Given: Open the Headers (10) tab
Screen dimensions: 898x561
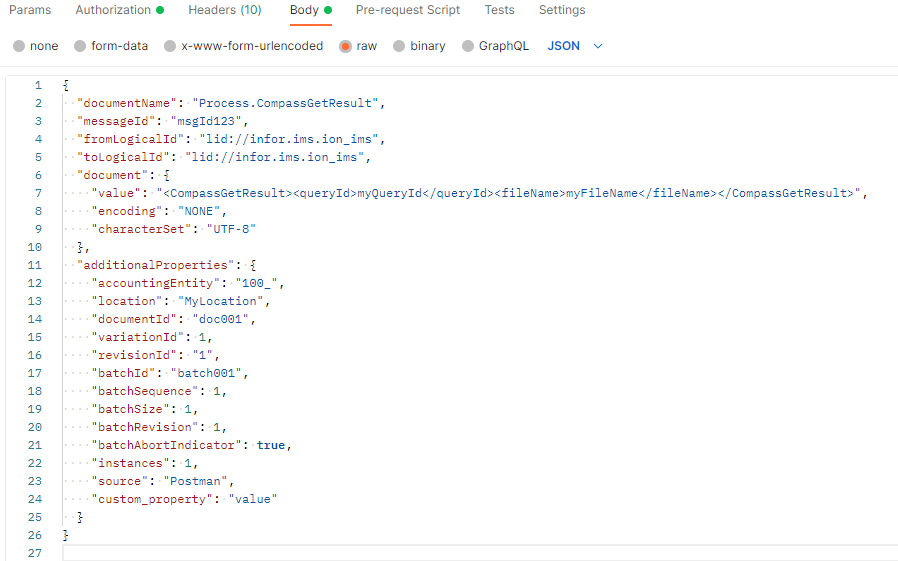Looking at the screenshot, I should 224,10.
